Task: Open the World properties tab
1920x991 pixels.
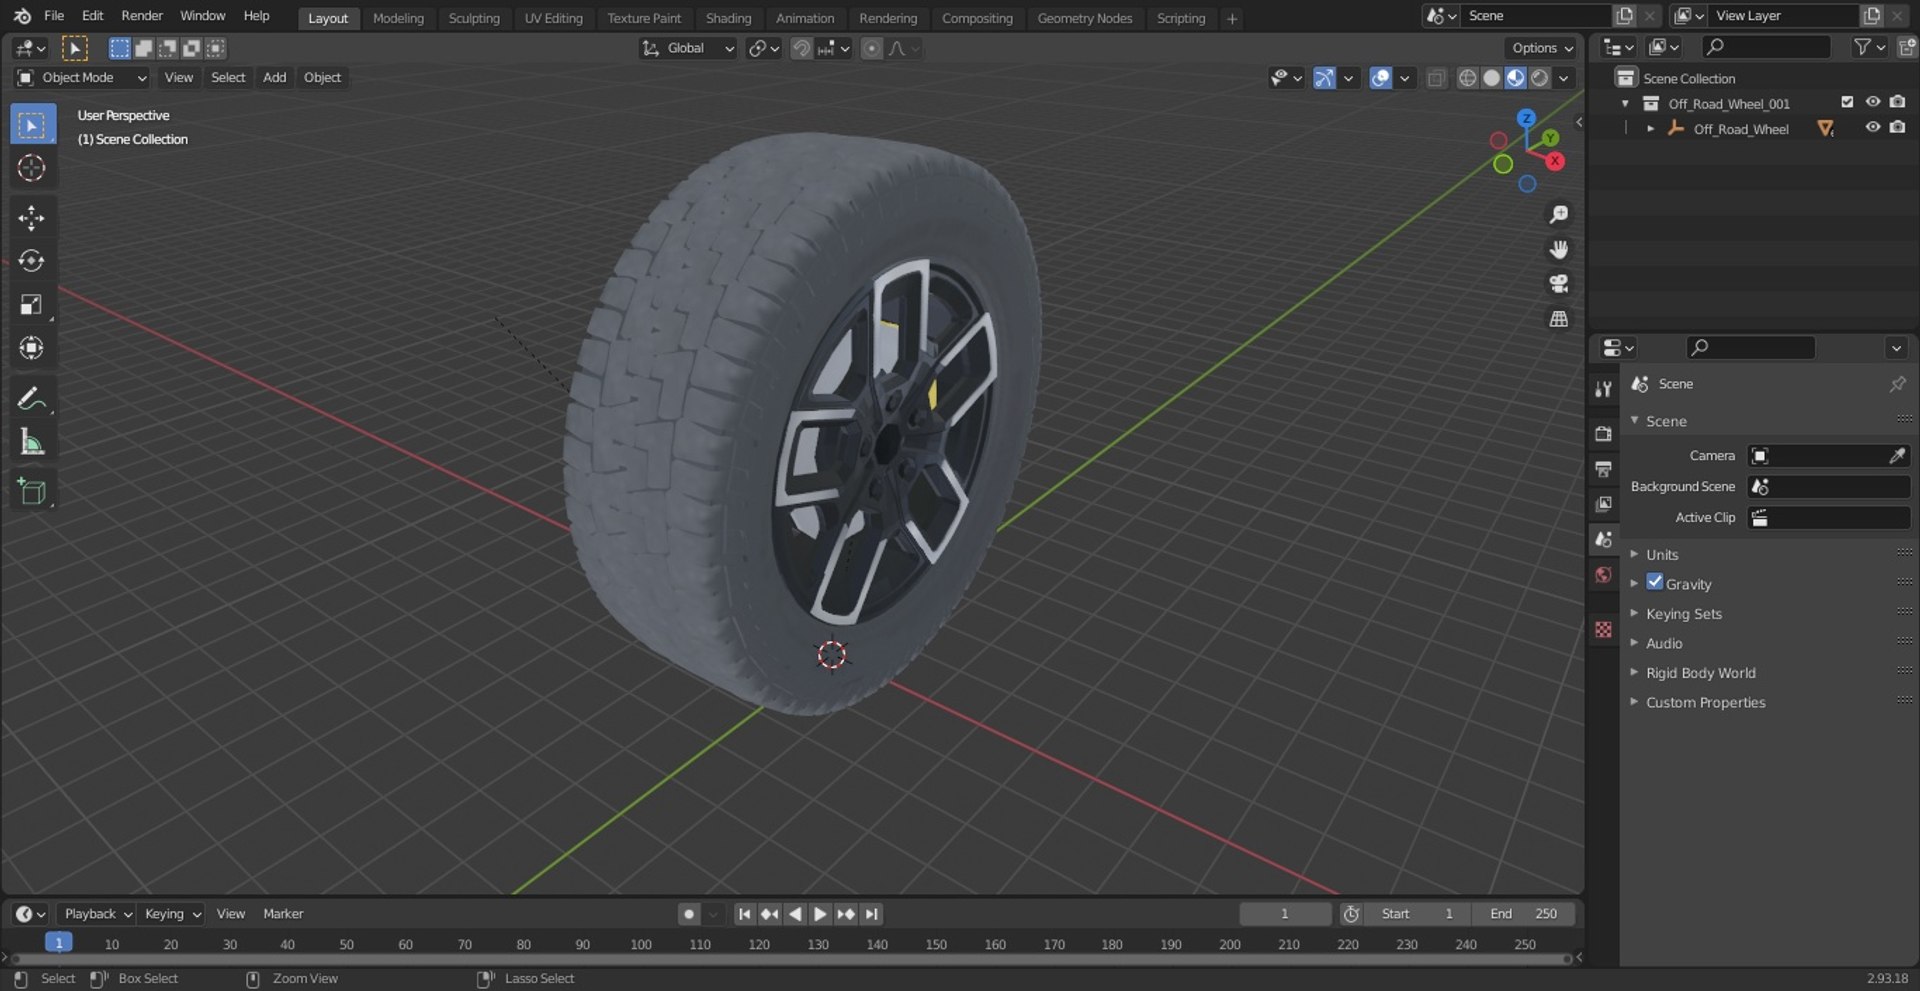Action: coord(1604,574)
